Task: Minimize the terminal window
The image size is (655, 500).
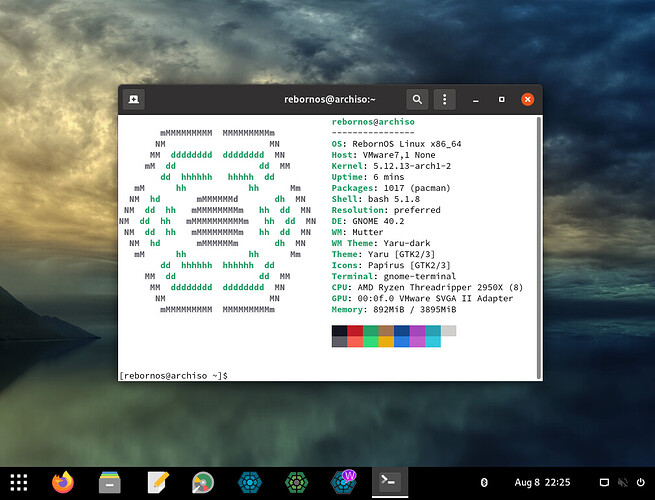Action: click(x=477, y=99)
